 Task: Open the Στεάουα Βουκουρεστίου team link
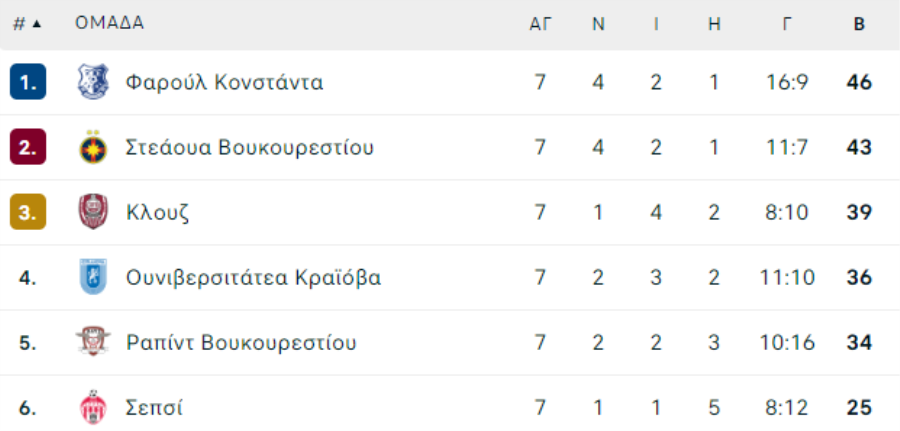[250, 148]
